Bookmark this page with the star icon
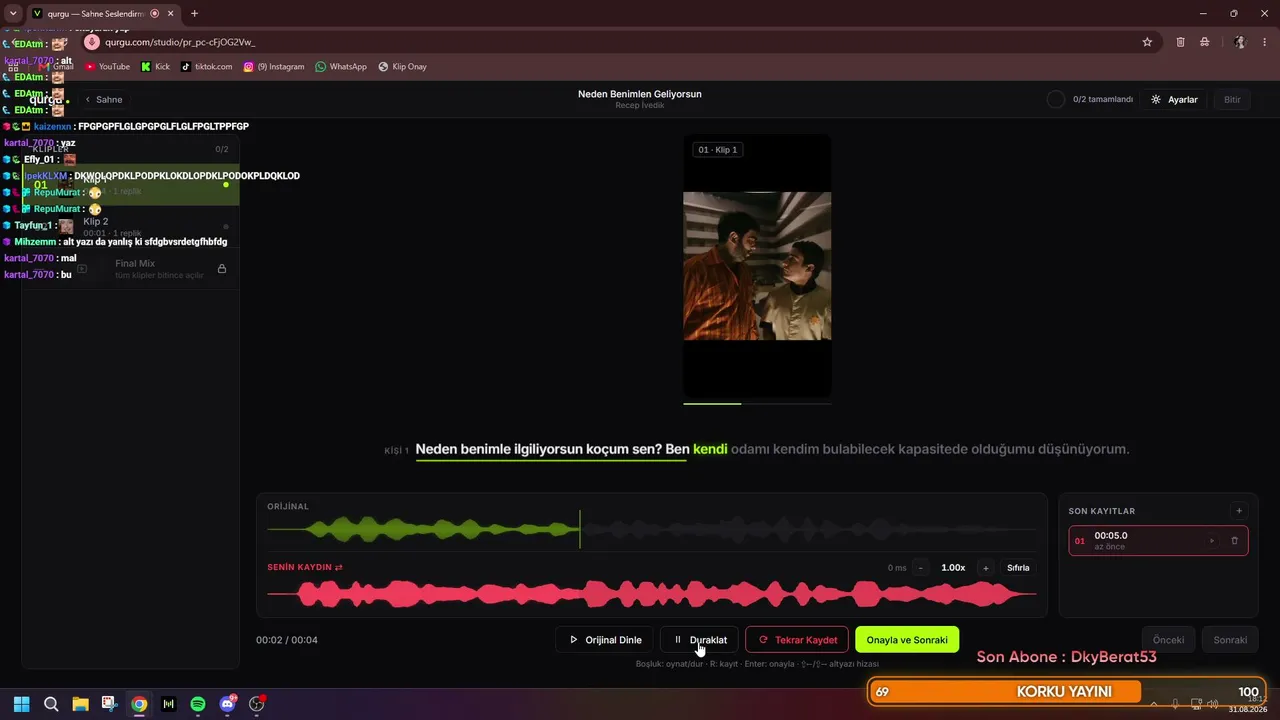The image size is (1280, 720). pyautogui.click(x=1147, y=42)
